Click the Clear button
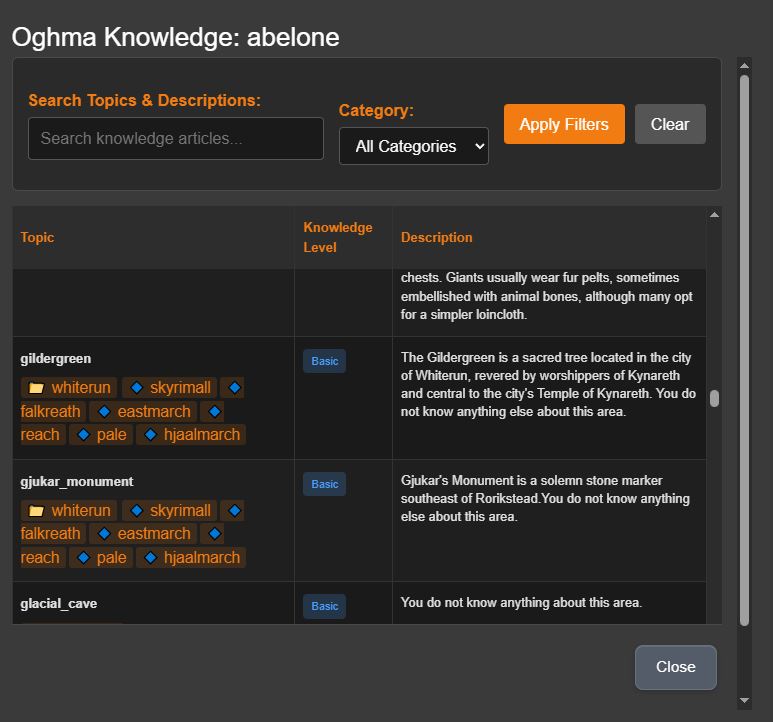The width and height of the screenshot is (773, 722). [x=670, y=124]
